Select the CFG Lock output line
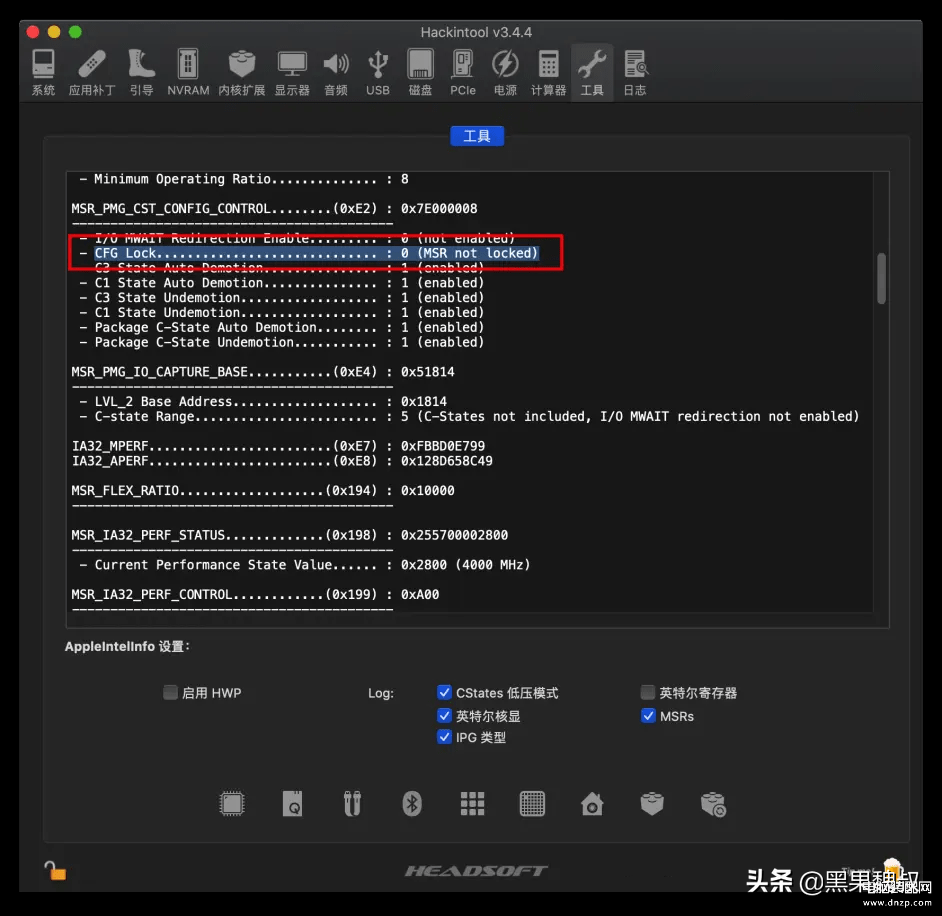Image resolution: width=942 pixels, height=916 pixels. coord(309,253)
